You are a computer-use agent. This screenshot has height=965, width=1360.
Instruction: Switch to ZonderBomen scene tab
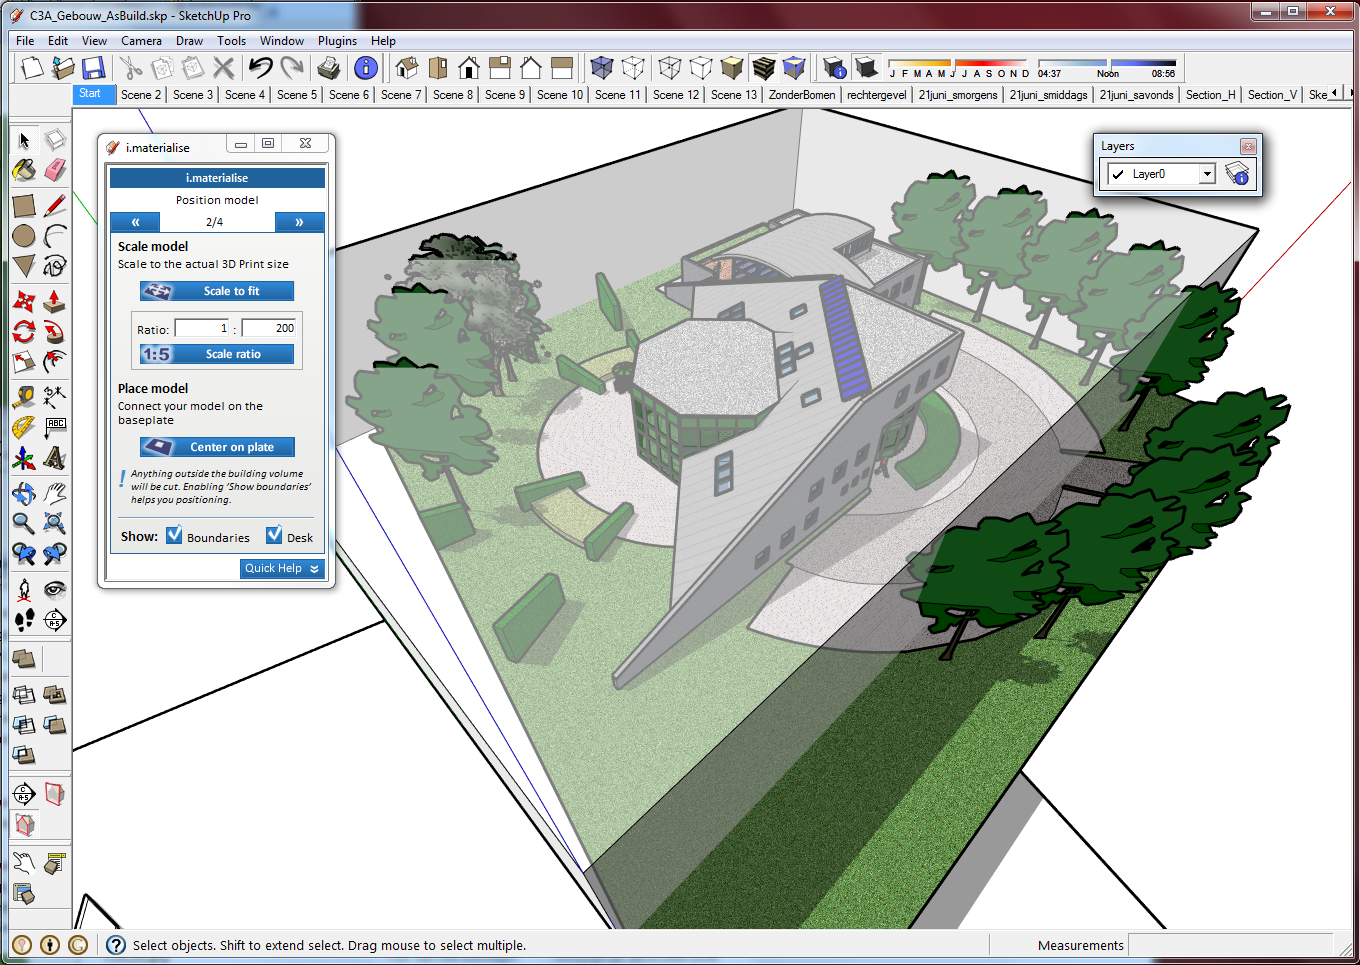click(802, 95)
